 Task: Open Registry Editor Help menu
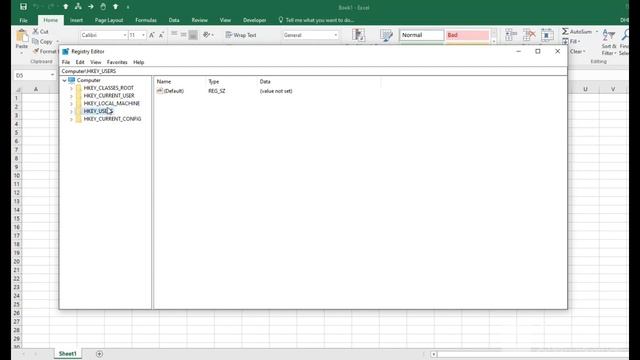tap(139, 62)
